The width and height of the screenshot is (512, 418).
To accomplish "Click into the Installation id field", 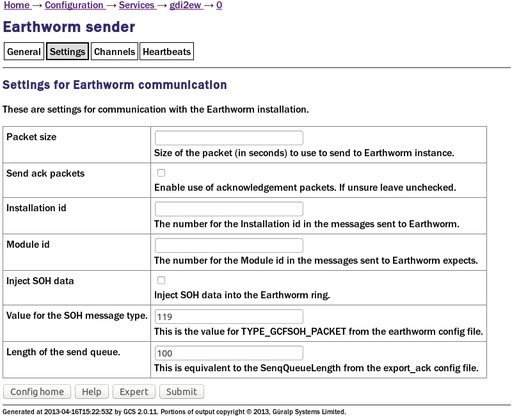I will [x=229, y=209].
